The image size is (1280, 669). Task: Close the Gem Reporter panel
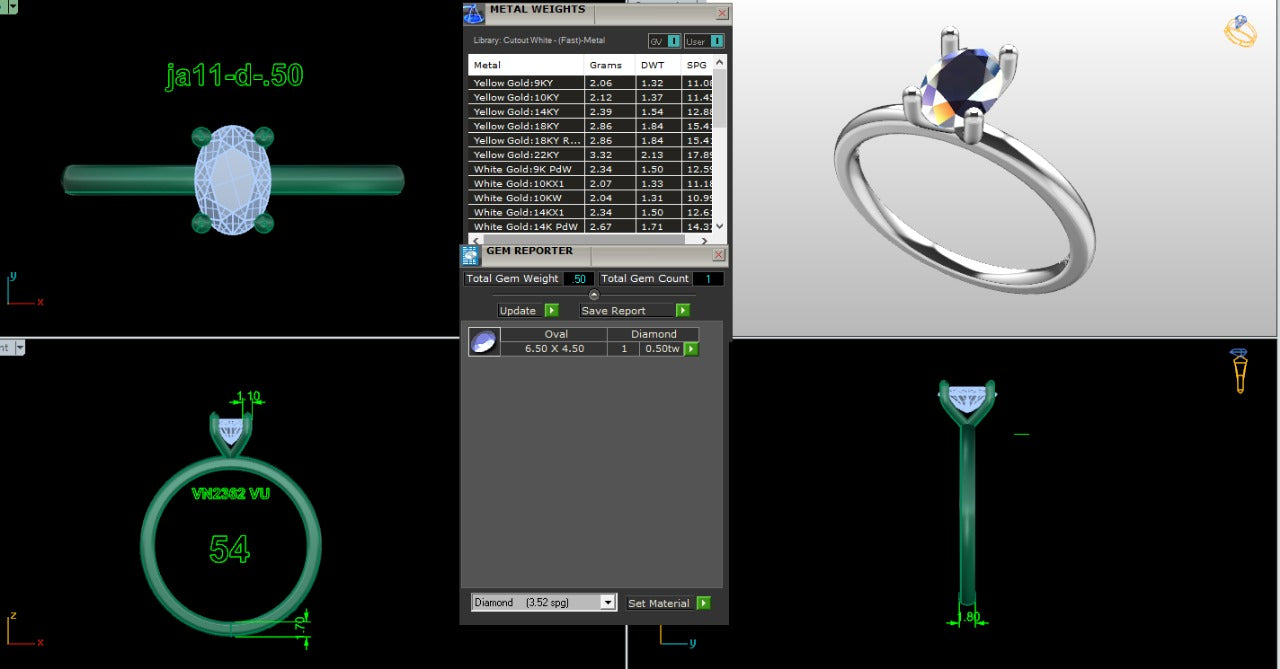click(719, 255)
